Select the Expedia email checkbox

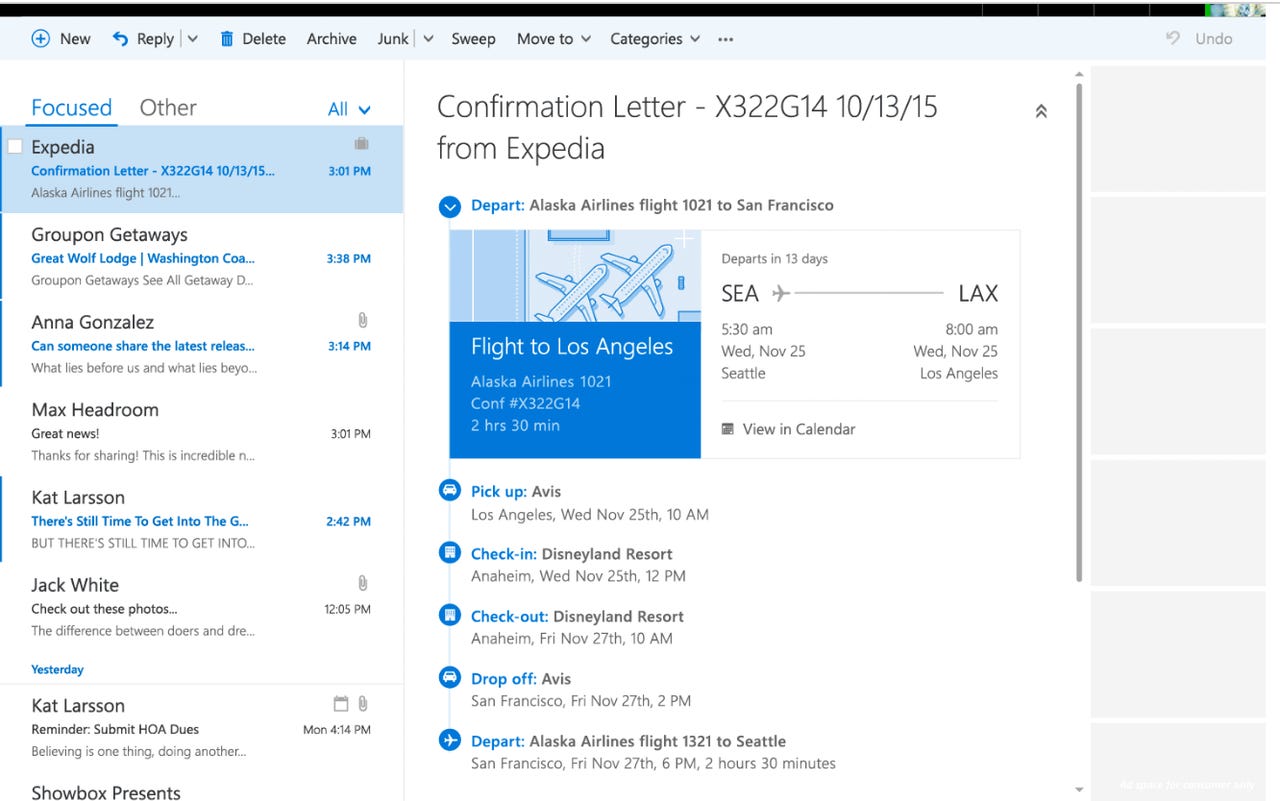(x=15, y=145)
